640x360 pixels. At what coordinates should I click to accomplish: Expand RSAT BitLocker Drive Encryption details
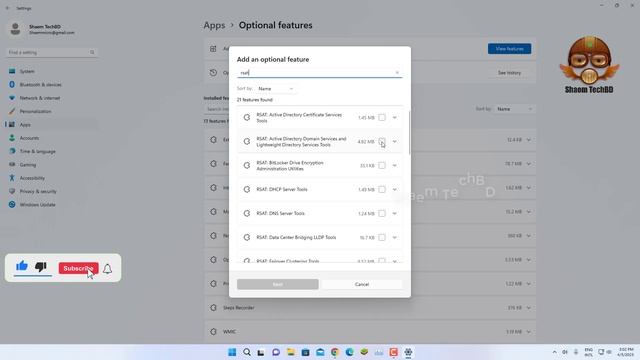[x=395, y=165]
